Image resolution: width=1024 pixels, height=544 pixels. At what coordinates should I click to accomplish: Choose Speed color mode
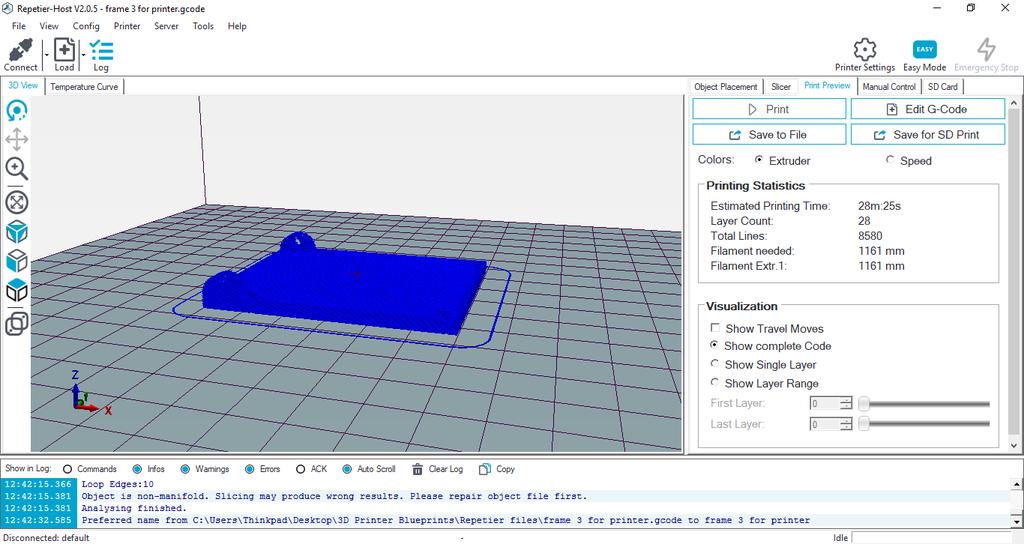coord(890,159)
